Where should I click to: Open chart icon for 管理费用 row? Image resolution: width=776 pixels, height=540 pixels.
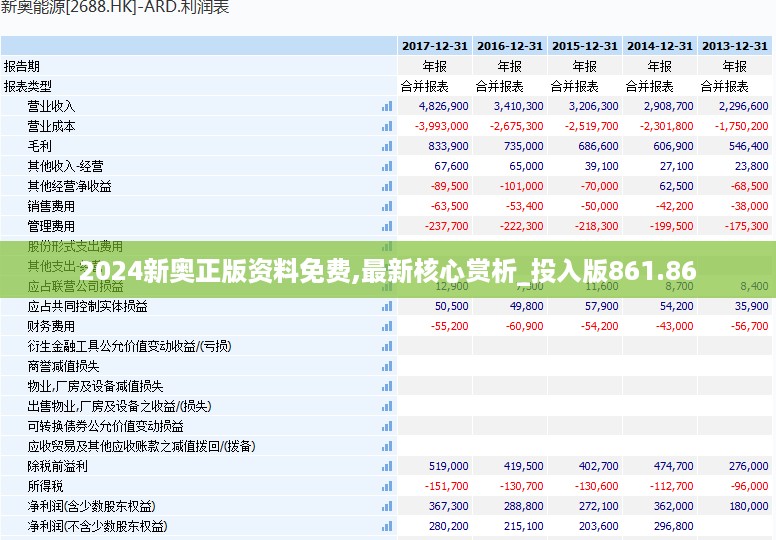click(387, 226)
